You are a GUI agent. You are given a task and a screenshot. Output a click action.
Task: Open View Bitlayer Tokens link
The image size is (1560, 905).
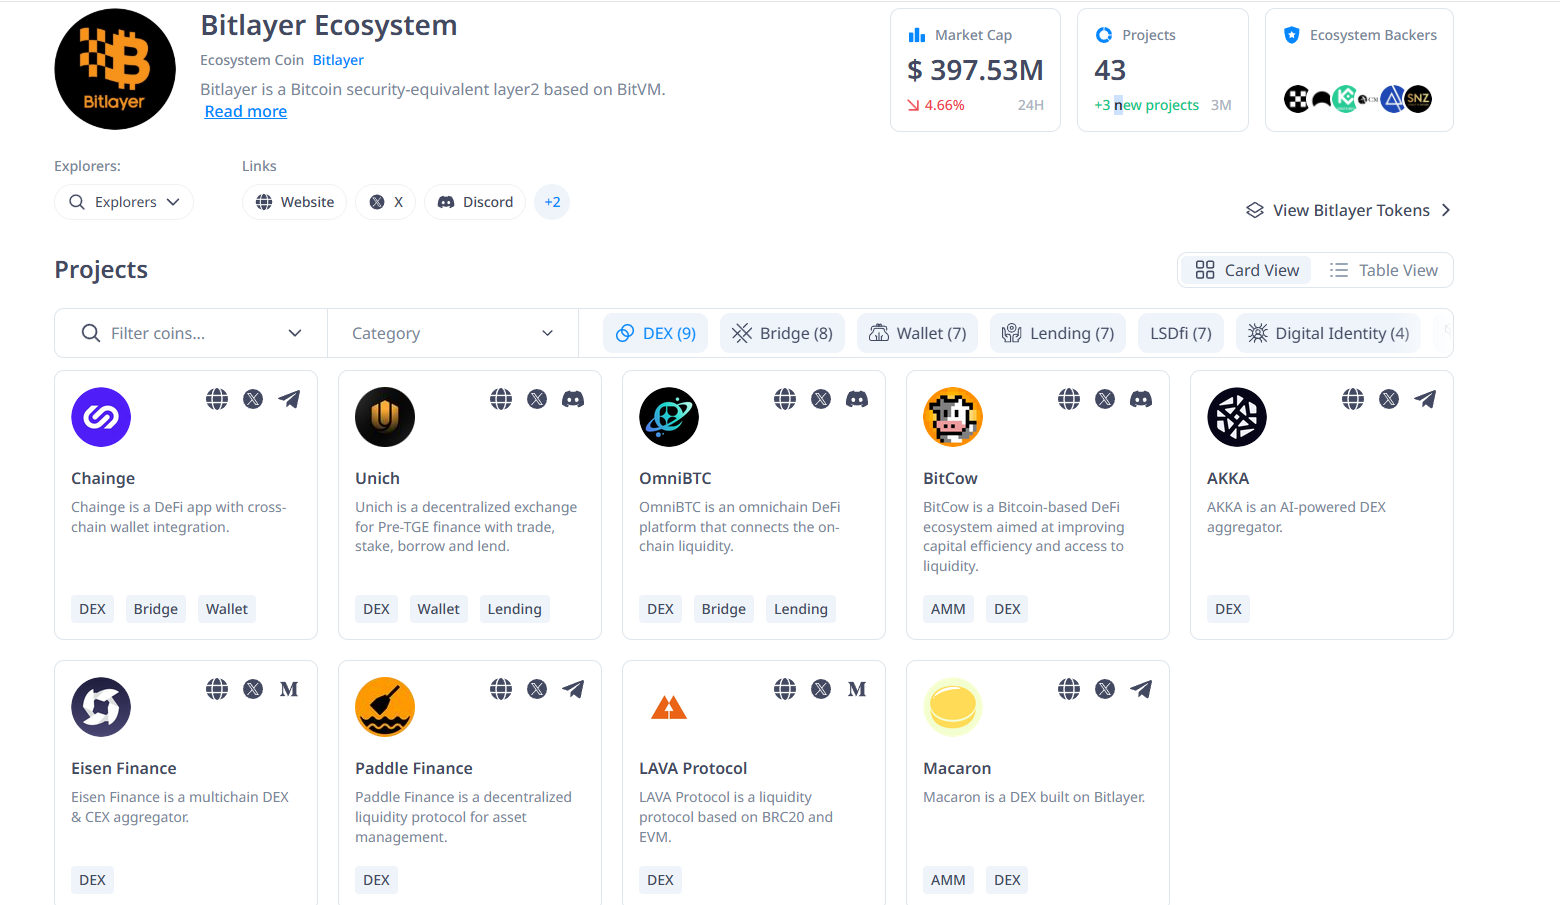(x=1348, y=210)
